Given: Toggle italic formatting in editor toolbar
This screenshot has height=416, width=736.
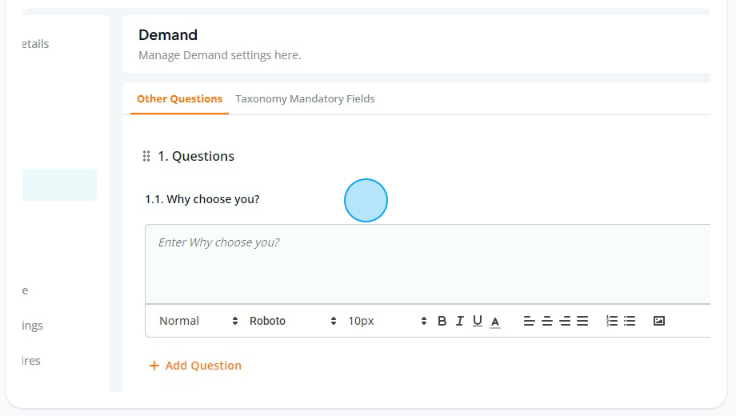Looking at the screenshot, I should click(460, 321).
